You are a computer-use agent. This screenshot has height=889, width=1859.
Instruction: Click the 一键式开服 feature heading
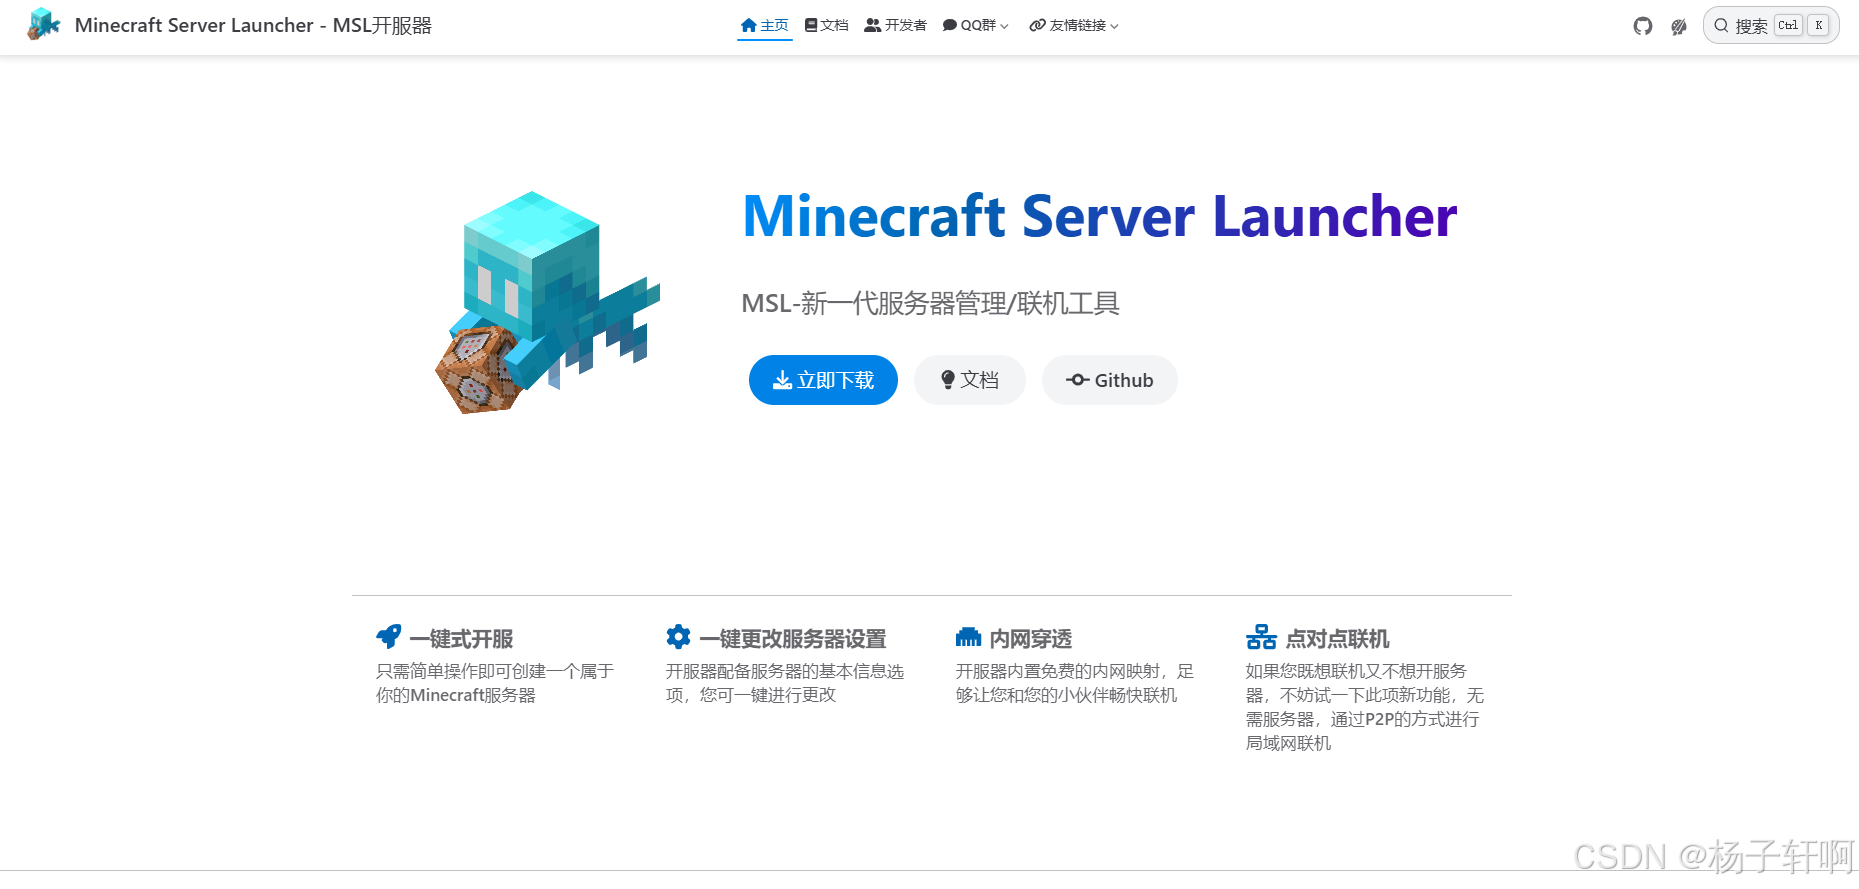click(x=461, y=638)
